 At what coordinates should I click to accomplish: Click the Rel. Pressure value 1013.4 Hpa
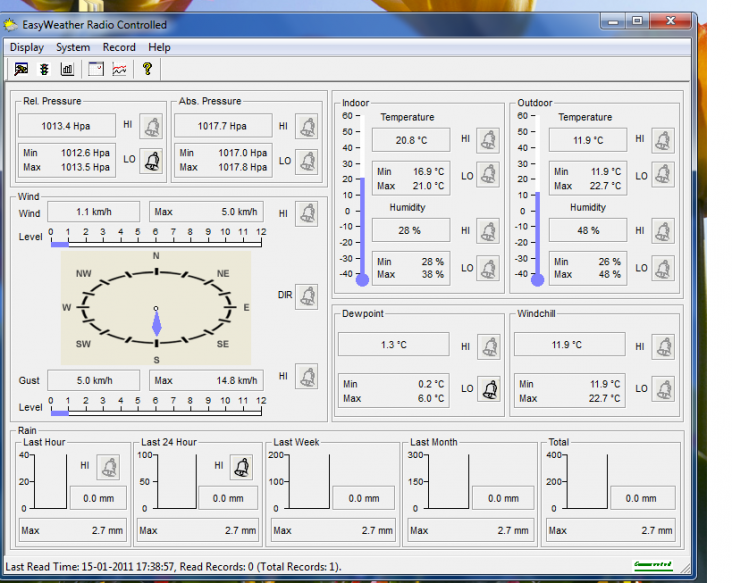click(x=66, y=126)
